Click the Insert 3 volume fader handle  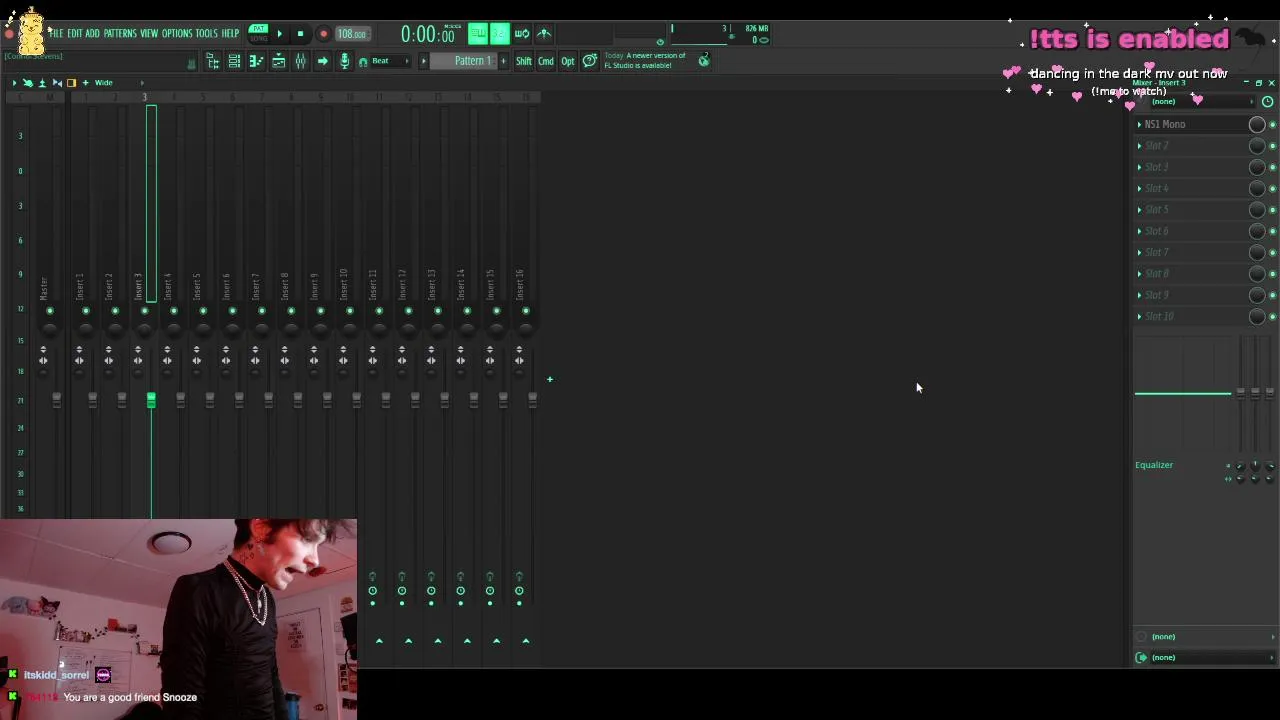(x=151, y=400)
